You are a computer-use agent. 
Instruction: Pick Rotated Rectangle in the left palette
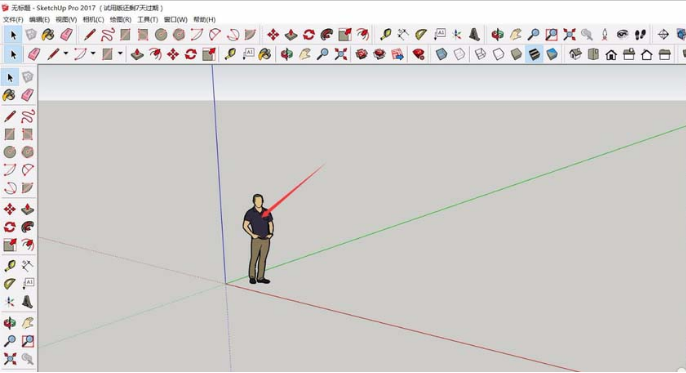click(28, 134)
